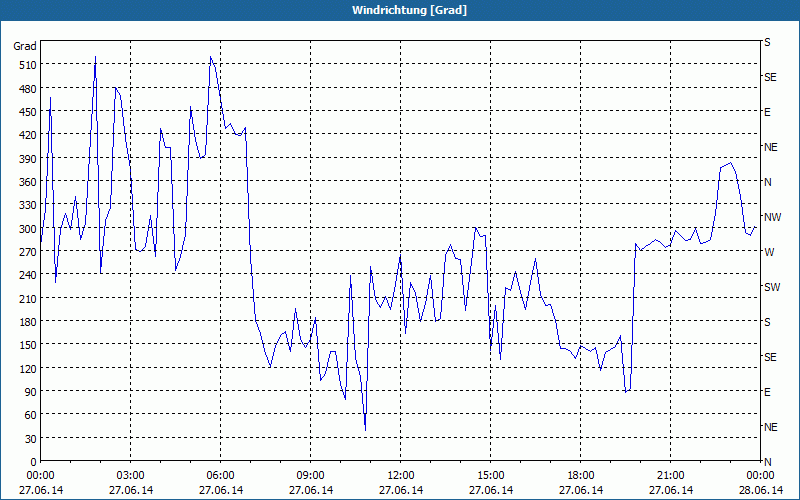Click the NW compass label on the right axis
Screen dimensions: 800x500
(x=772, y=217)
